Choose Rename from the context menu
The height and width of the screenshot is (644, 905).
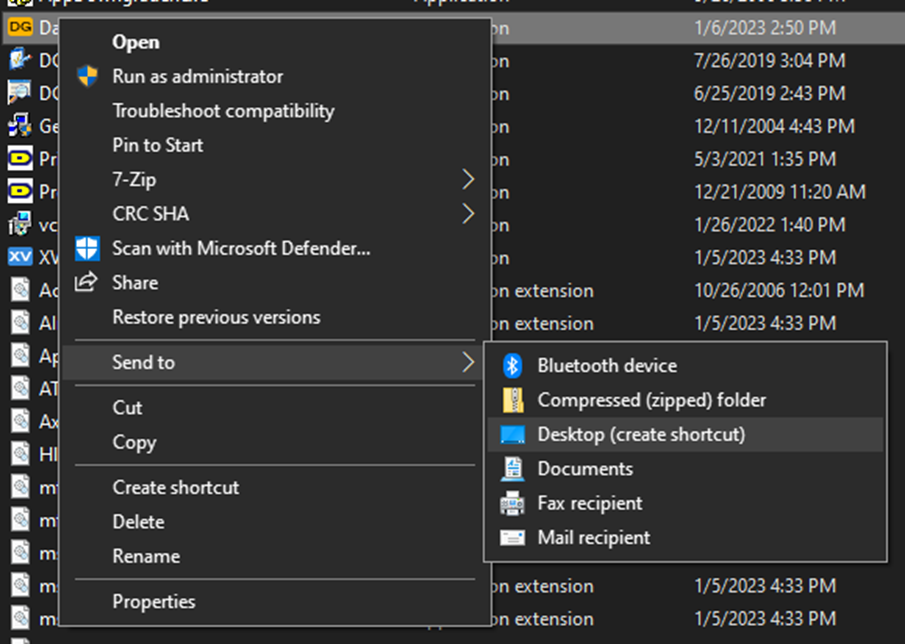(147, 556)
